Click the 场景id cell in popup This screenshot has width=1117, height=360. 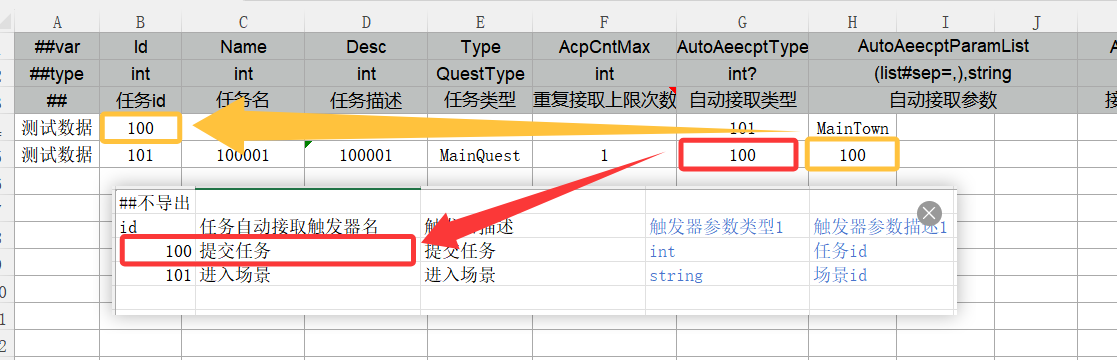[x=882, y=275]
